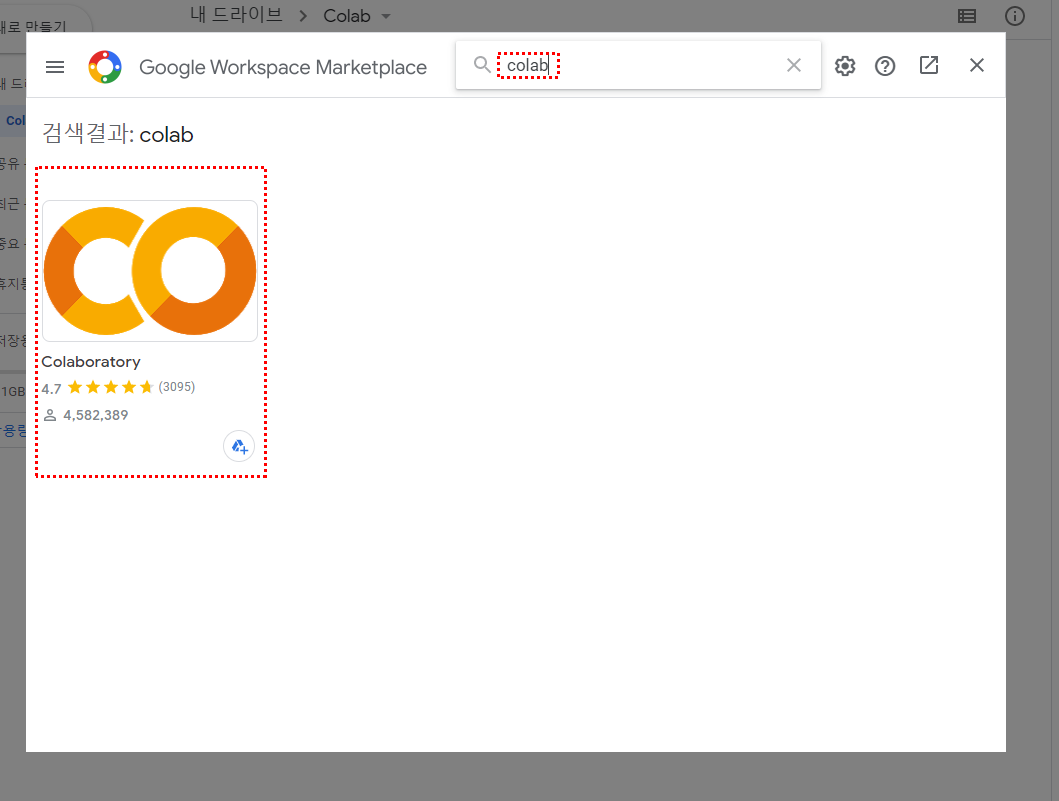
Task: Open Marketplace in a new window
Action: click(x=929, y=65)
